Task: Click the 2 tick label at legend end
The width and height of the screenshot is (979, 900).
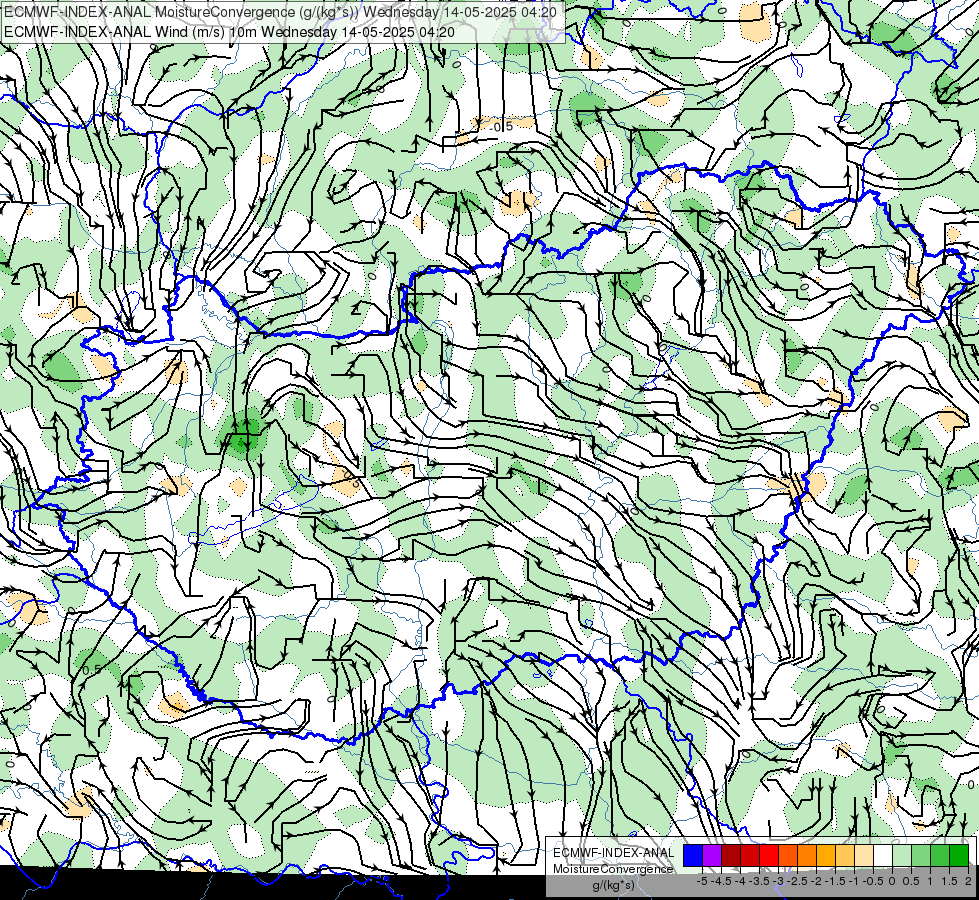Action: (x=968, y=881)
